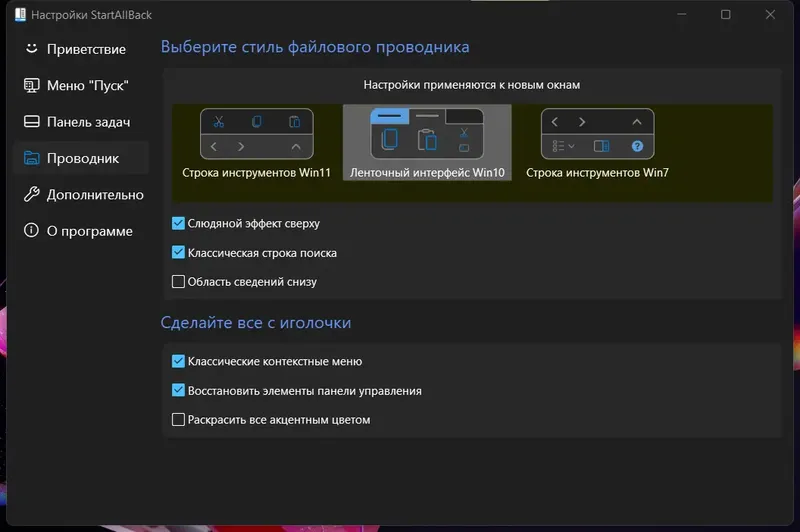Open the Приветствие section

[x=81, y=49]
